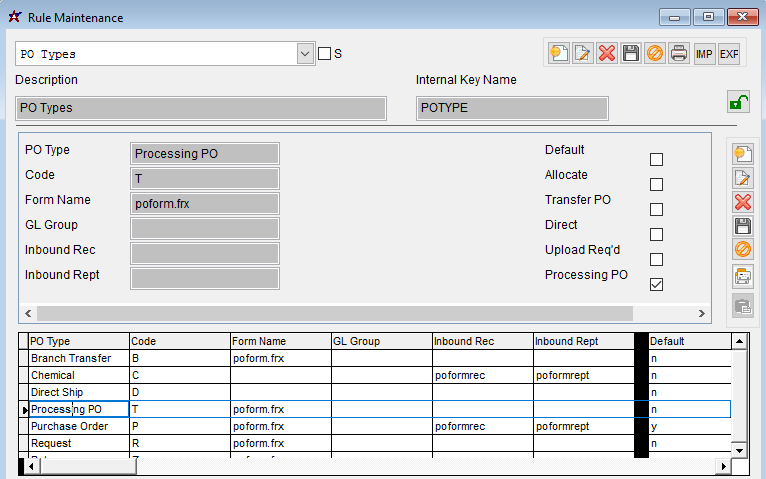Click the green unlock padlock icon
Viewport: 766px width, 479px height.
pyautogui.click(x=737, y=102)
